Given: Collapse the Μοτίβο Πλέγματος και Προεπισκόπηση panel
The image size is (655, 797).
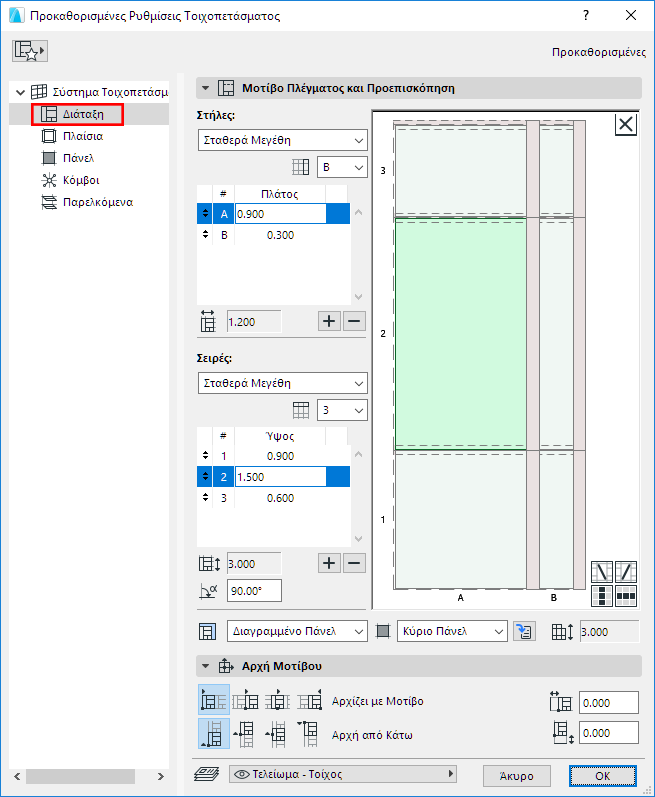Looking at the screenshot, I should pos(205,88).
